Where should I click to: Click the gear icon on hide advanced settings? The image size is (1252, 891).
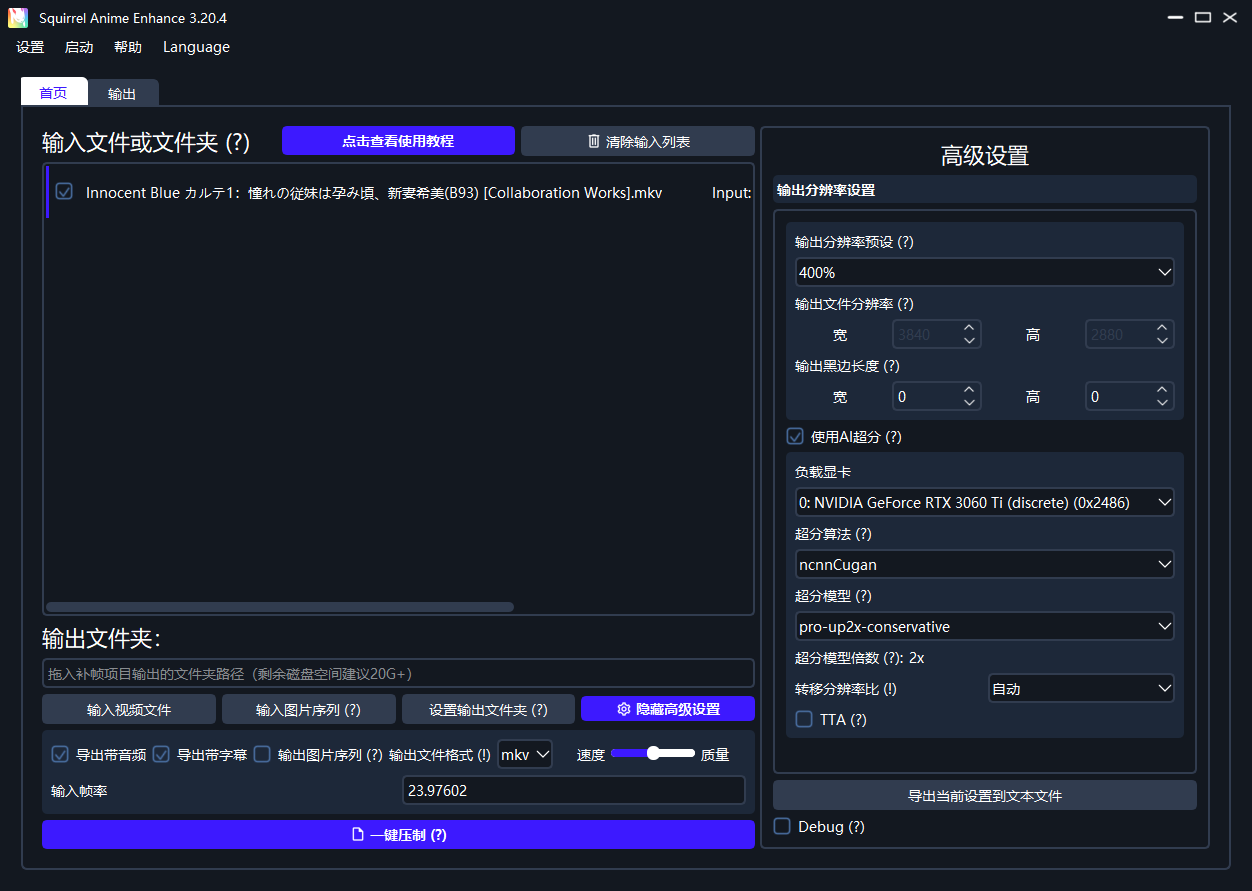click(624, 709)
